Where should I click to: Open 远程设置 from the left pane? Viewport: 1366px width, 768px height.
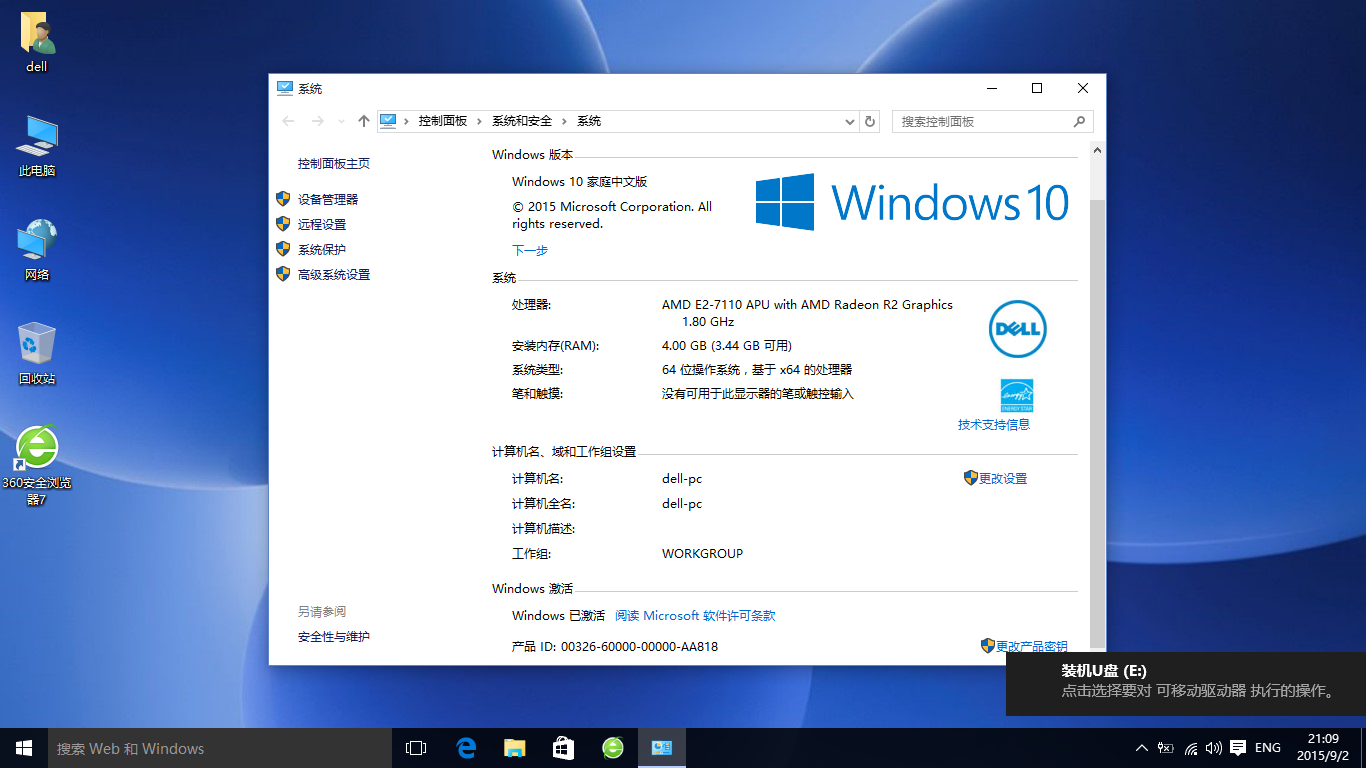(x=322, y=225)
